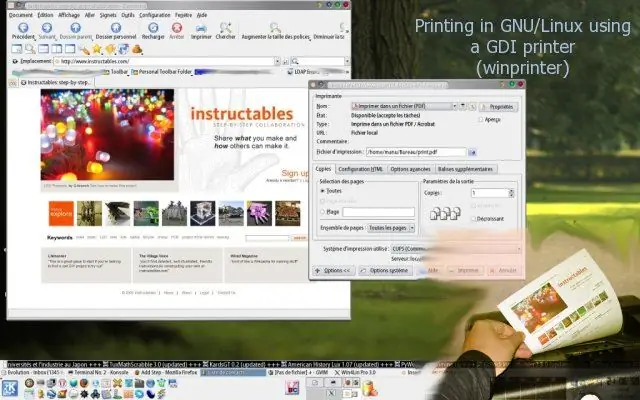Click the Propriétés button

point(498,107)
